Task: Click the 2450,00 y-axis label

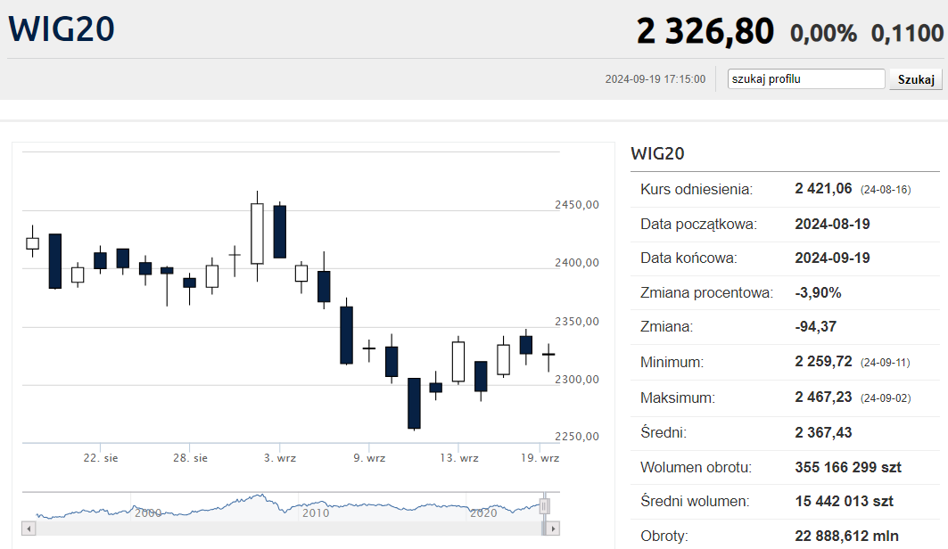Action: point(577,205)
